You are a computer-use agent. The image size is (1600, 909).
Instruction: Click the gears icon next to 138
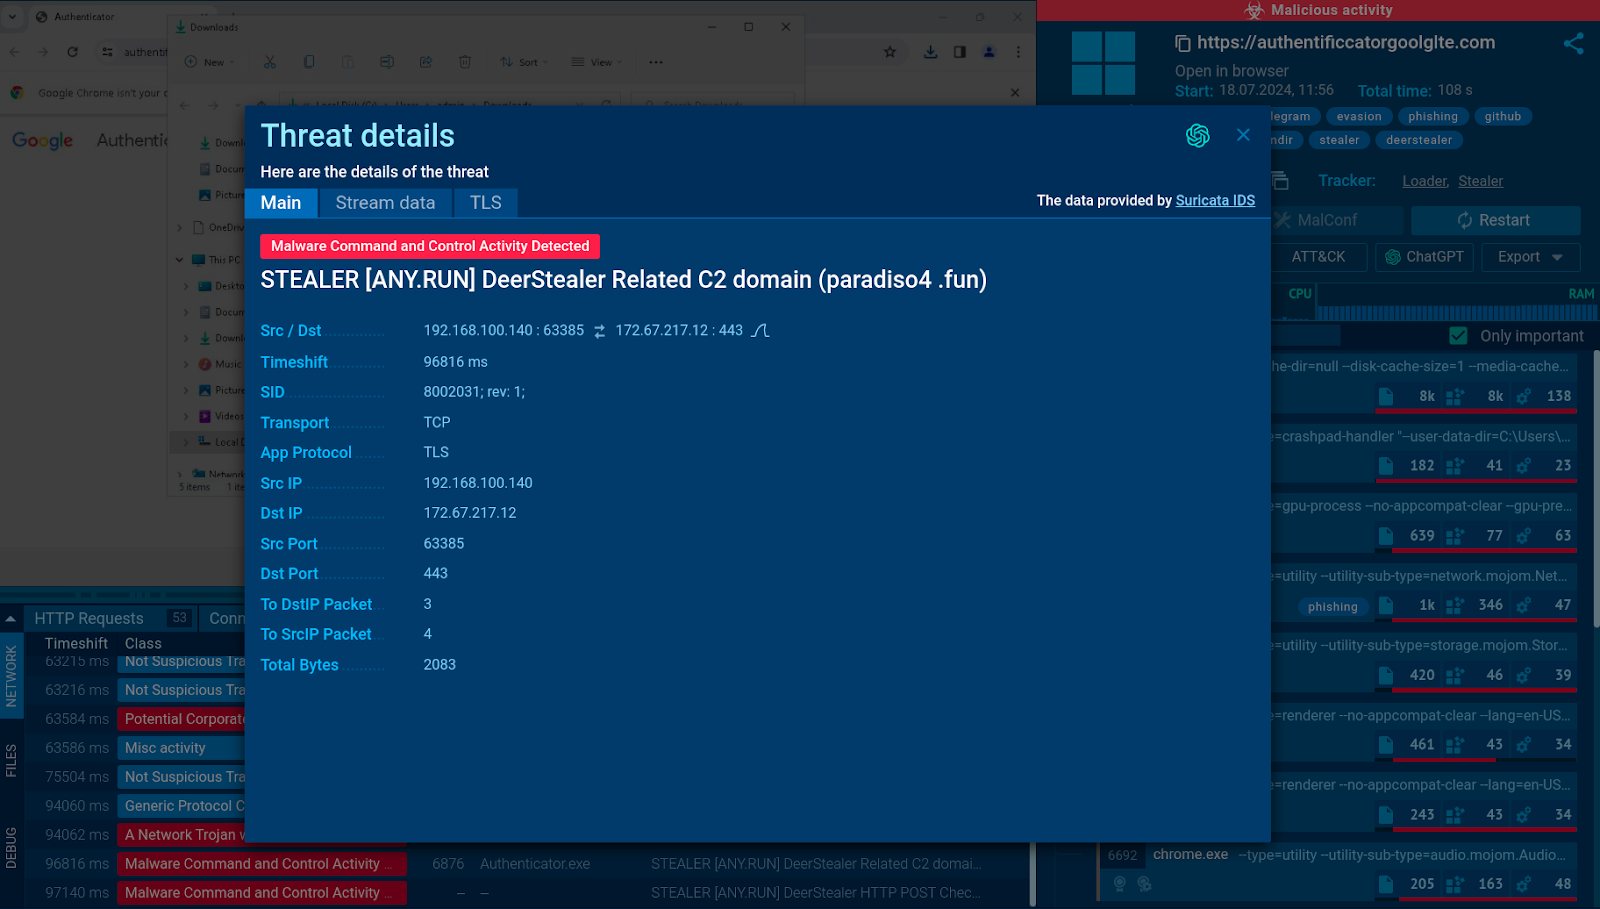click(1523, 396)
